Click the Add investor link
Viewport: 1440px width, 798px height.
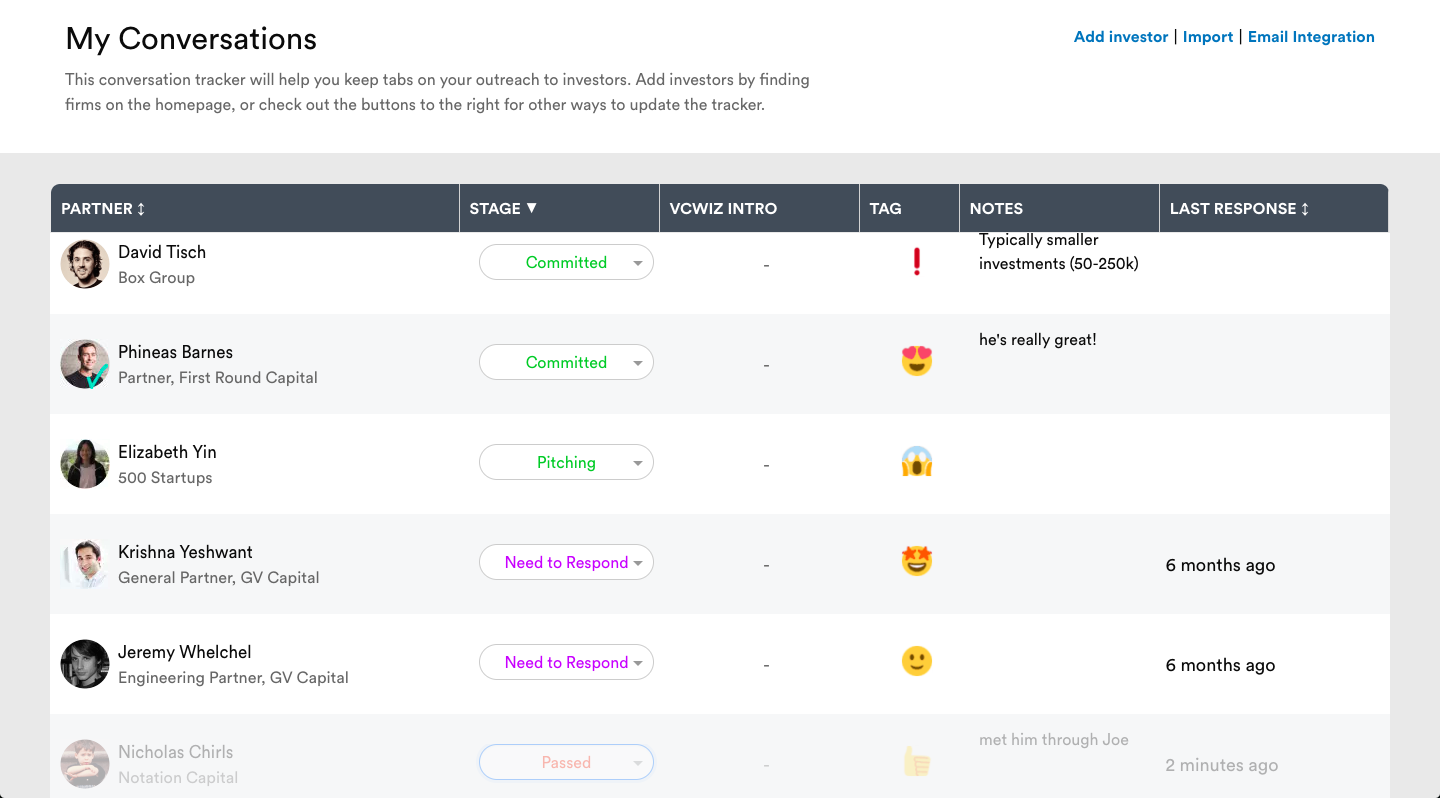pos(1121,37)
